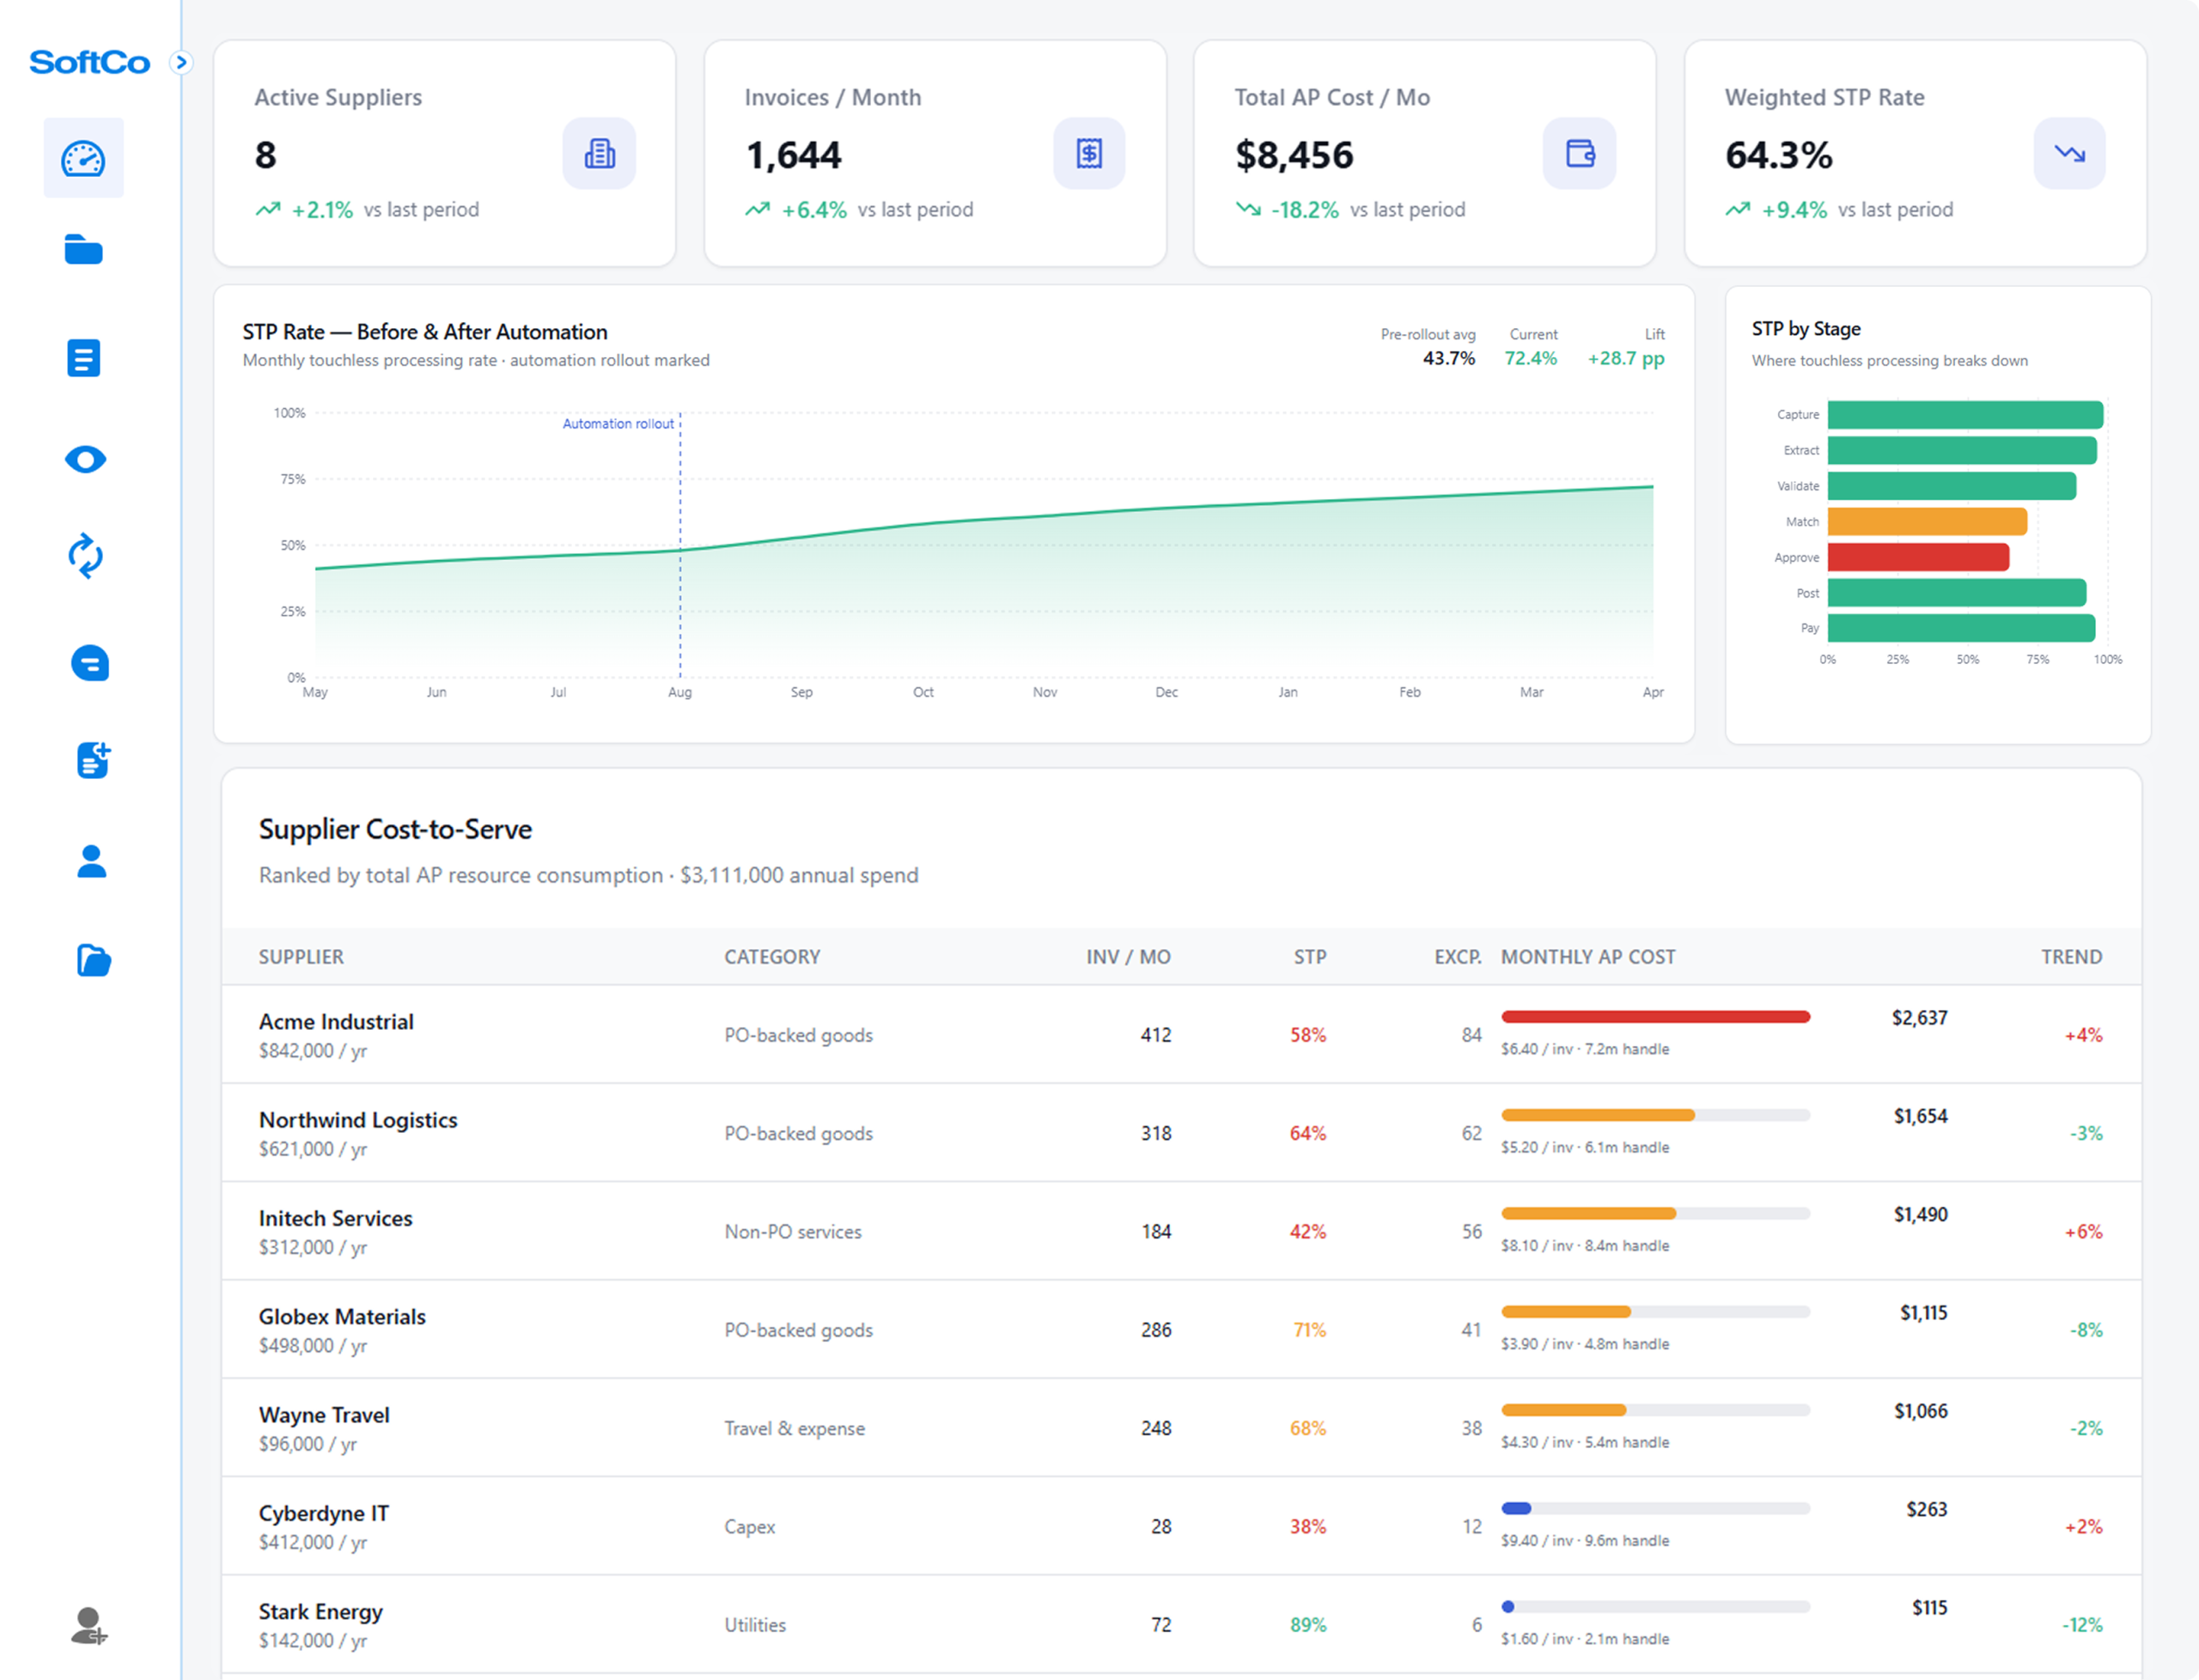2199x1680 pixels.
Task: Select the Acme Industrial supplier row
Action: click(336, 1022)
